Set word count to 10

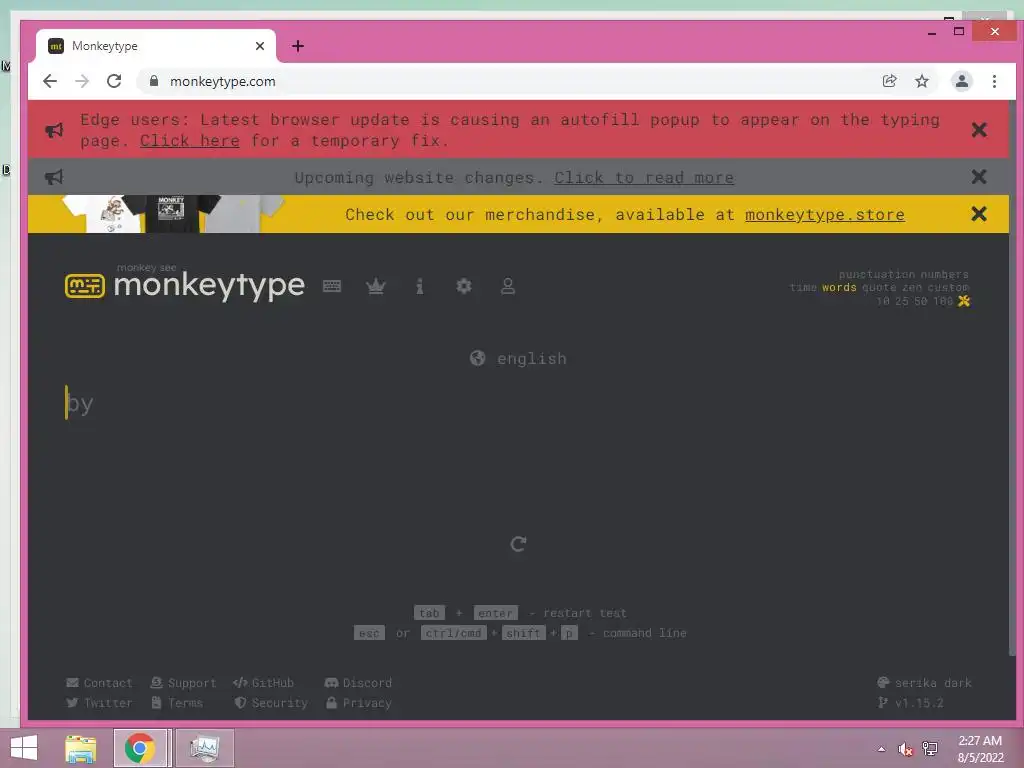pyautogui.click(x=883, y=301)
